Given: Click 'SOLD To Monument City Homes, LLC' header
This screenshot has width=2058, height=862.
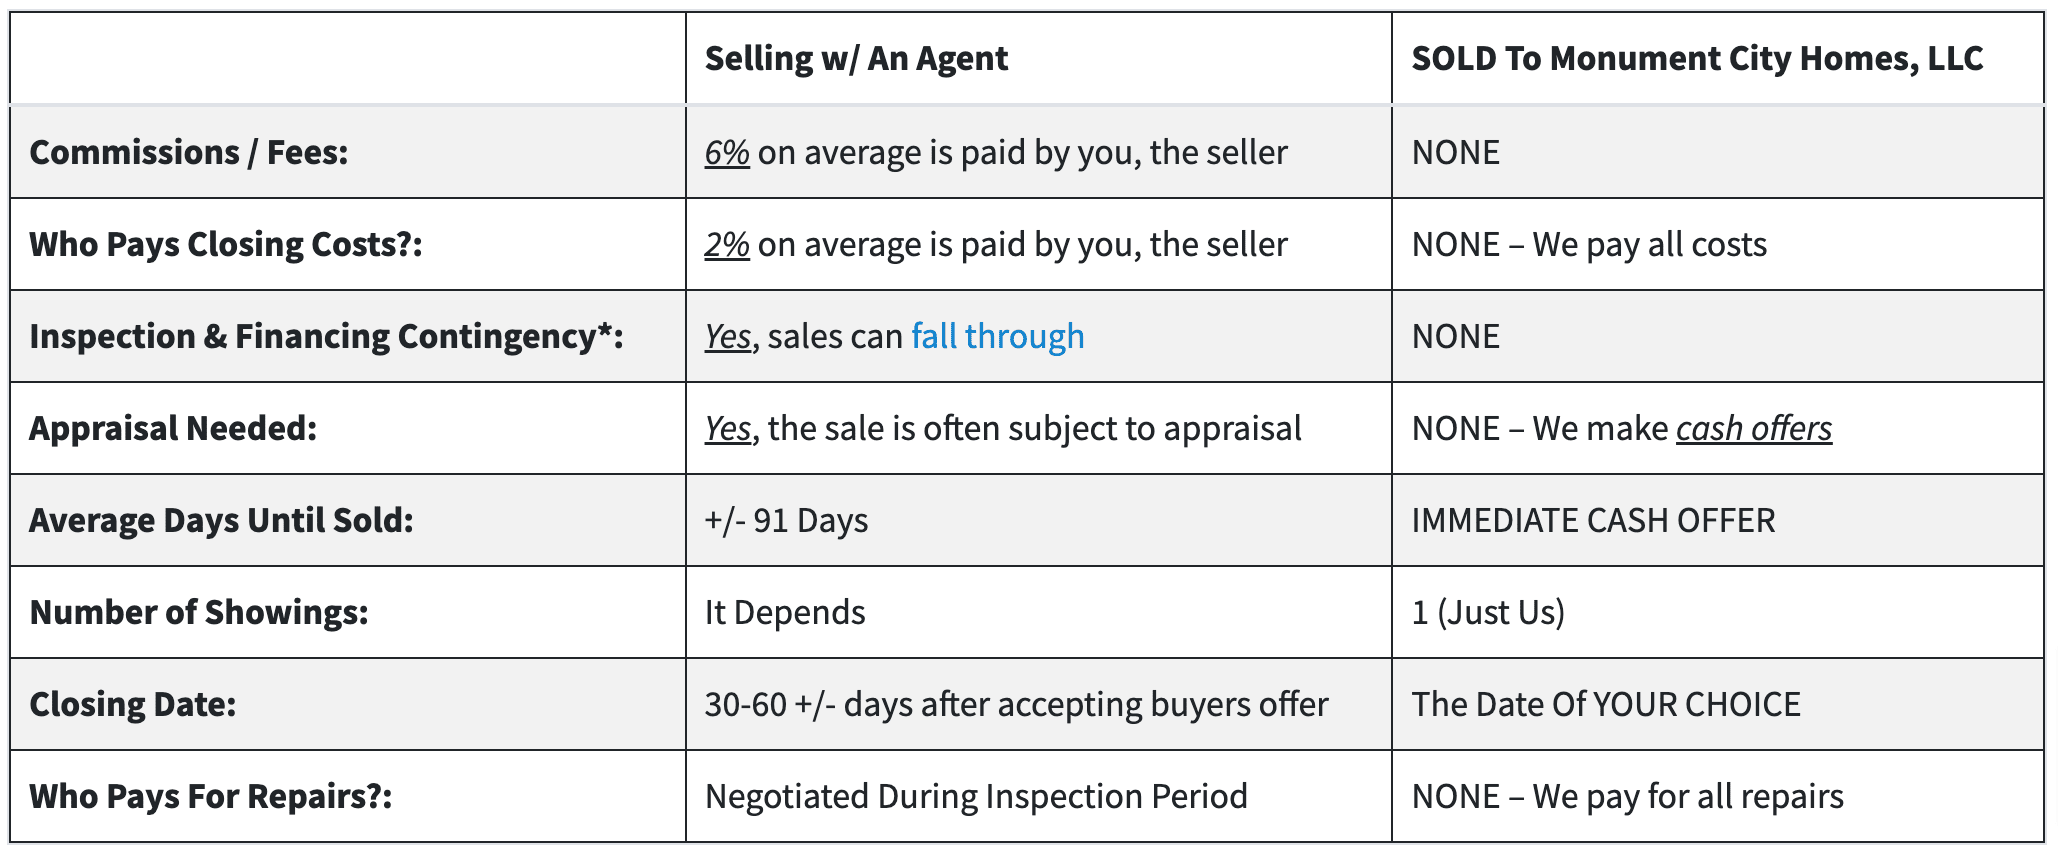Looking at the screenshot, I should [1697, 59].
